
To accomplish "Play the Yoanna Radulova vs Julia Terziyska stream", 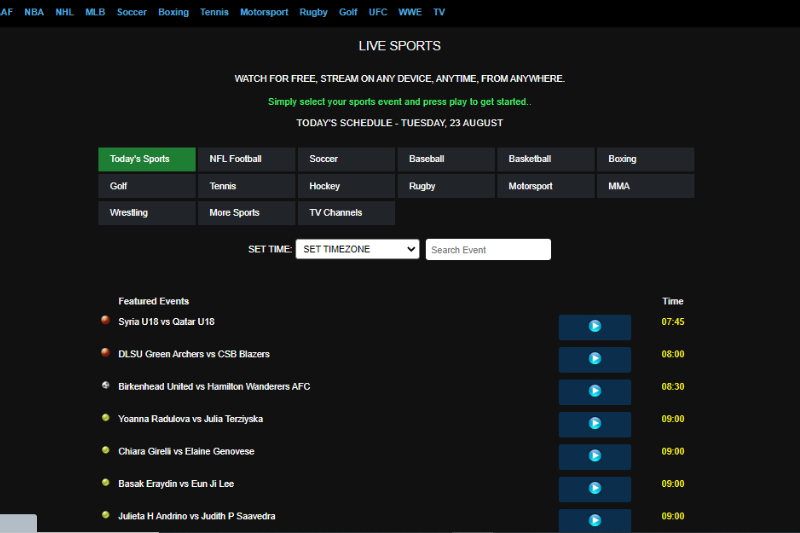I will tap(595, 424).
